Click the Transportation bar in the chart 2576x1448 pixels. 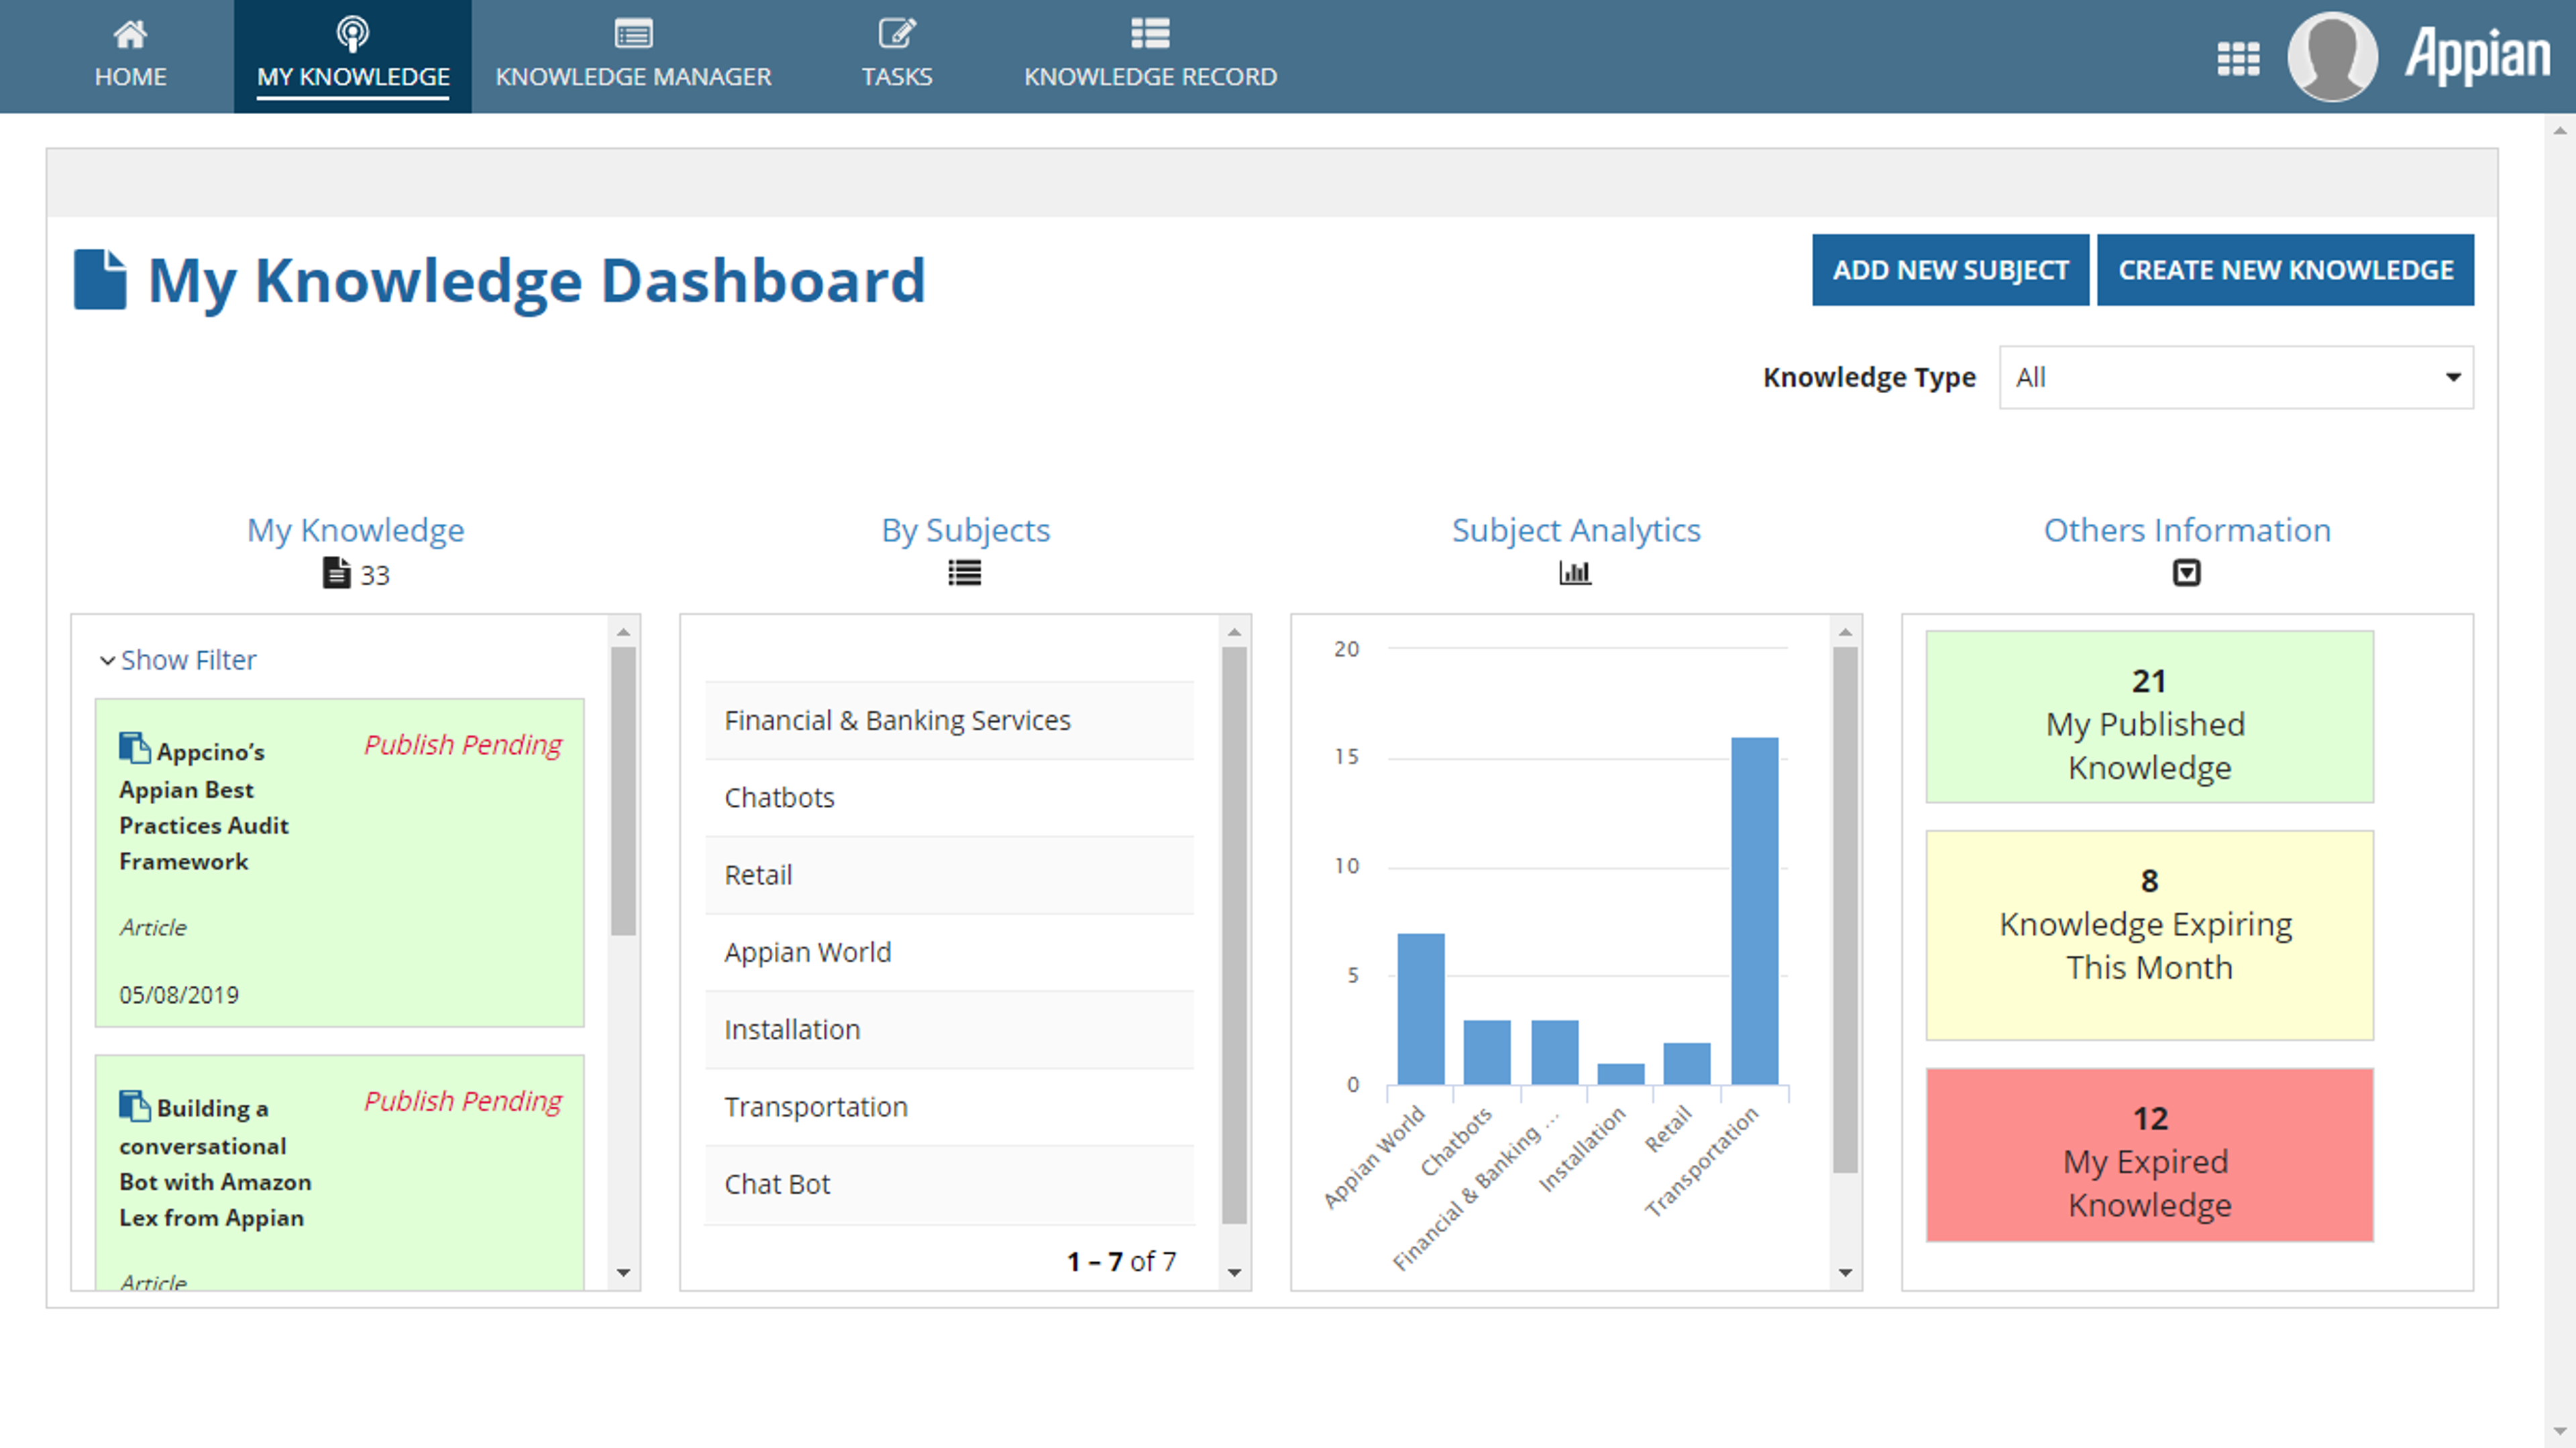pos(1754,911)
